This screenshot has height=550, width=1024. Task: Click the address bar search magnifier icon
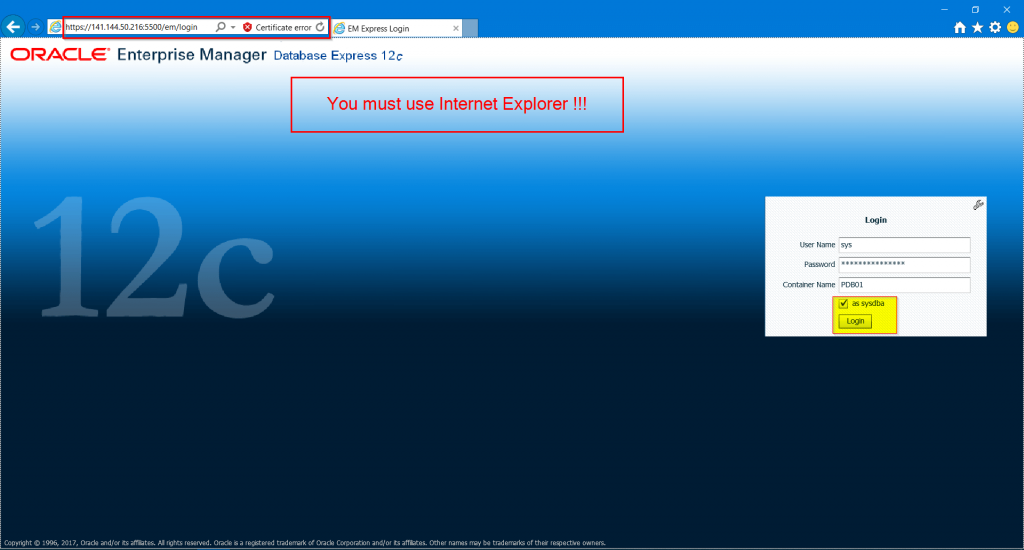pyautogui.click(x=220, y=27)
